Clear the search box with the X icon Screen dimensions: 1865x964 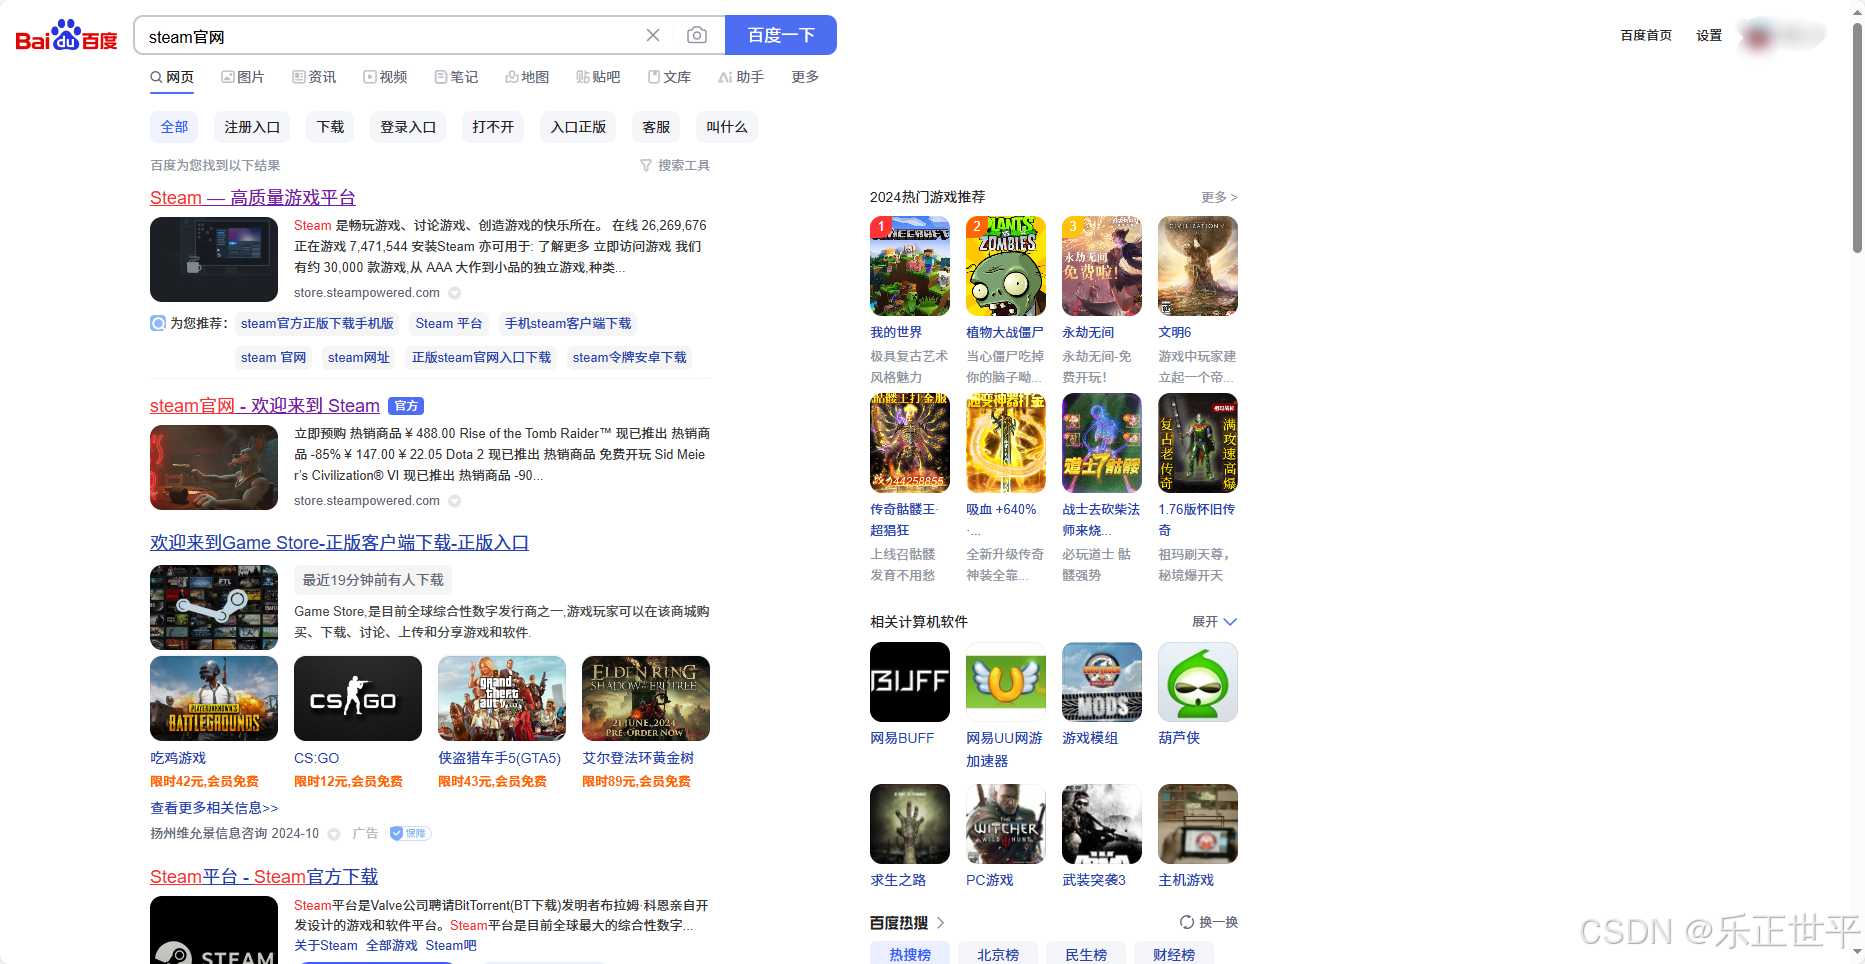pyautogui.click(x=653, y=35)
